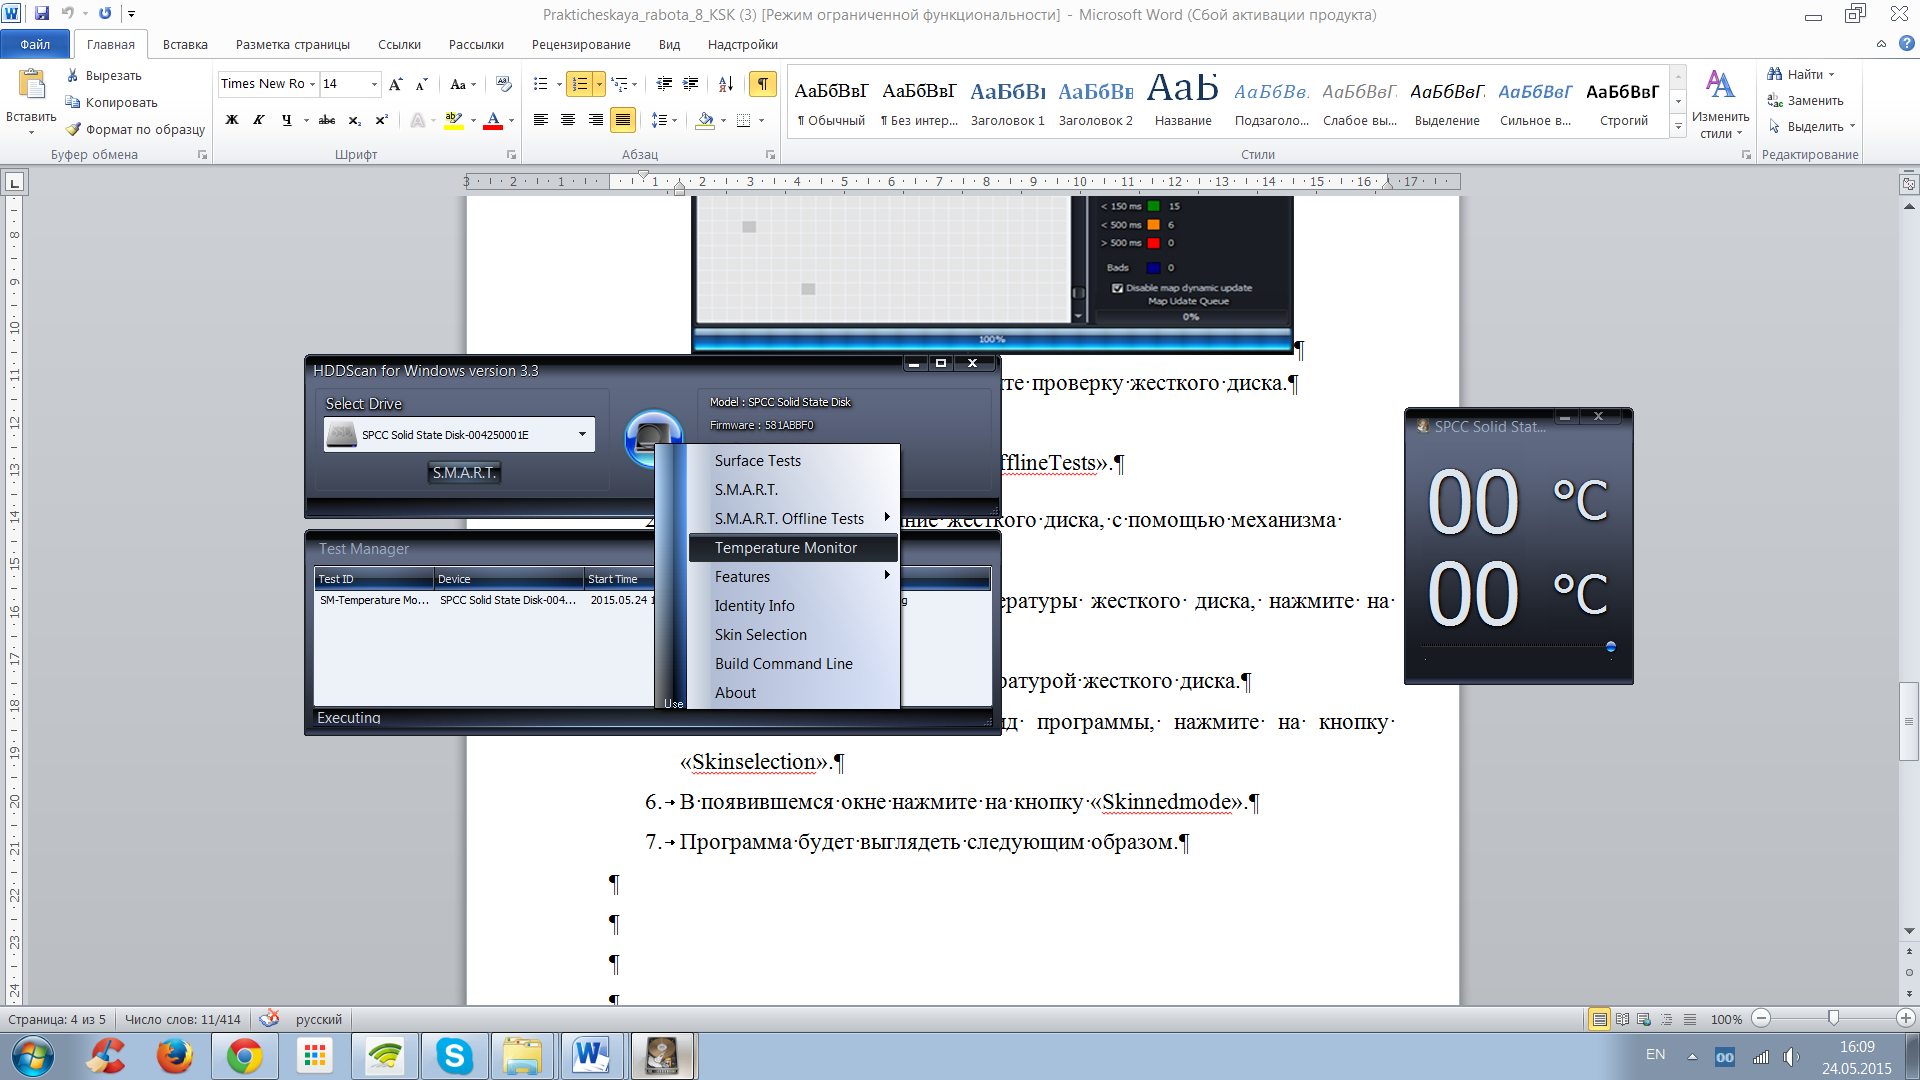Open Skype from the taskbar
The width and height of the screenshot is (1920, 1080).
(x=454, y=1057)
